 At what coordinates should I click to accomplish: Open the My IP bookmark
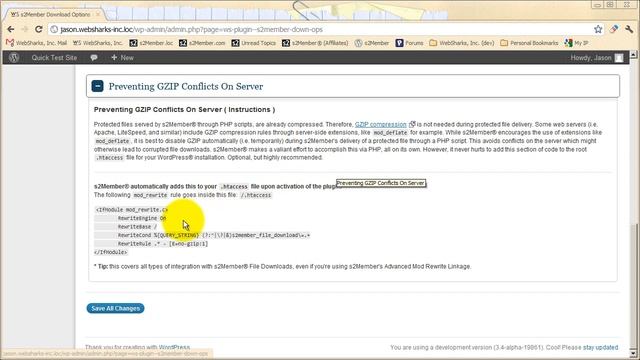point(576,43)
